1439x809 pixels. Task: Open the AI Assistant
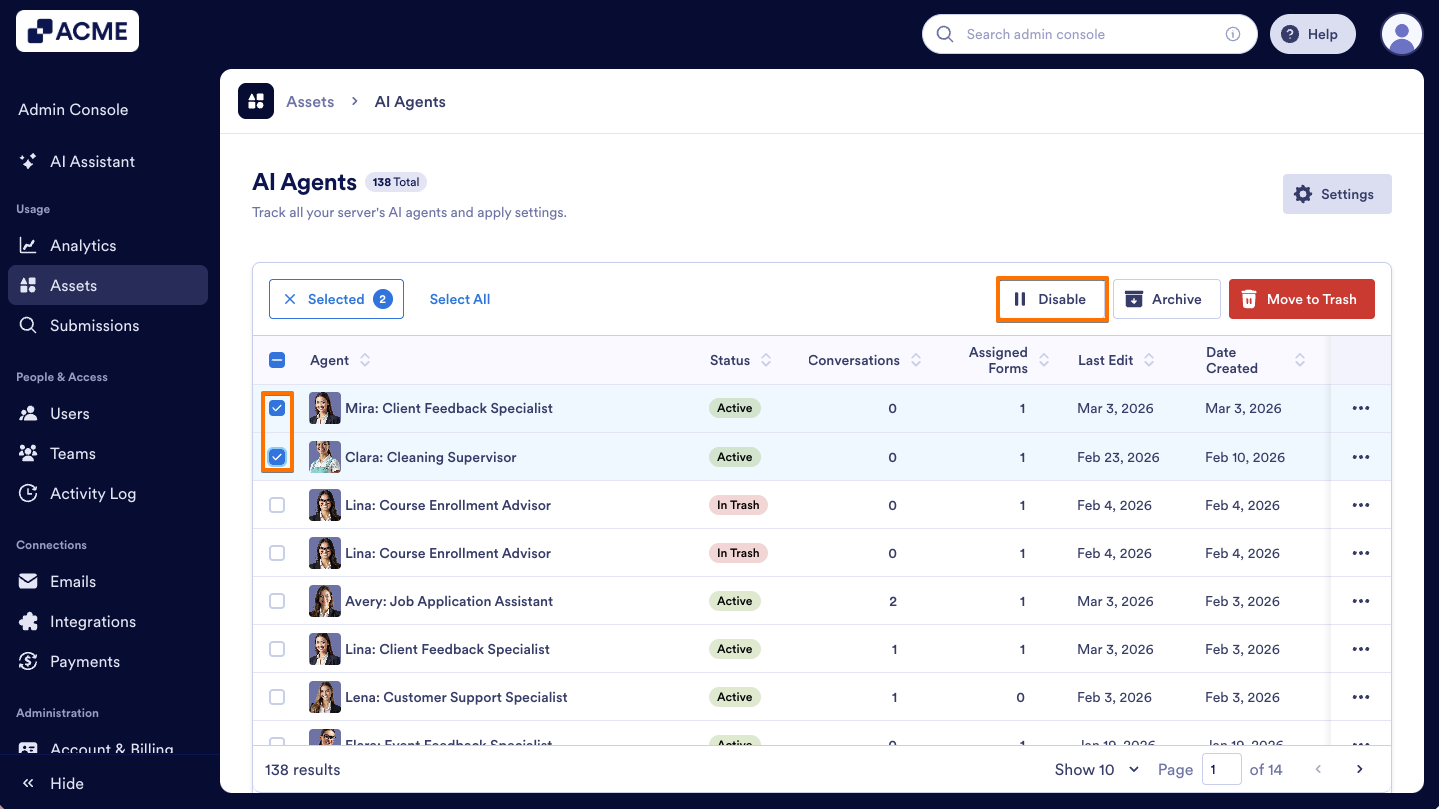pyautogui.click(x=94, y=161)
